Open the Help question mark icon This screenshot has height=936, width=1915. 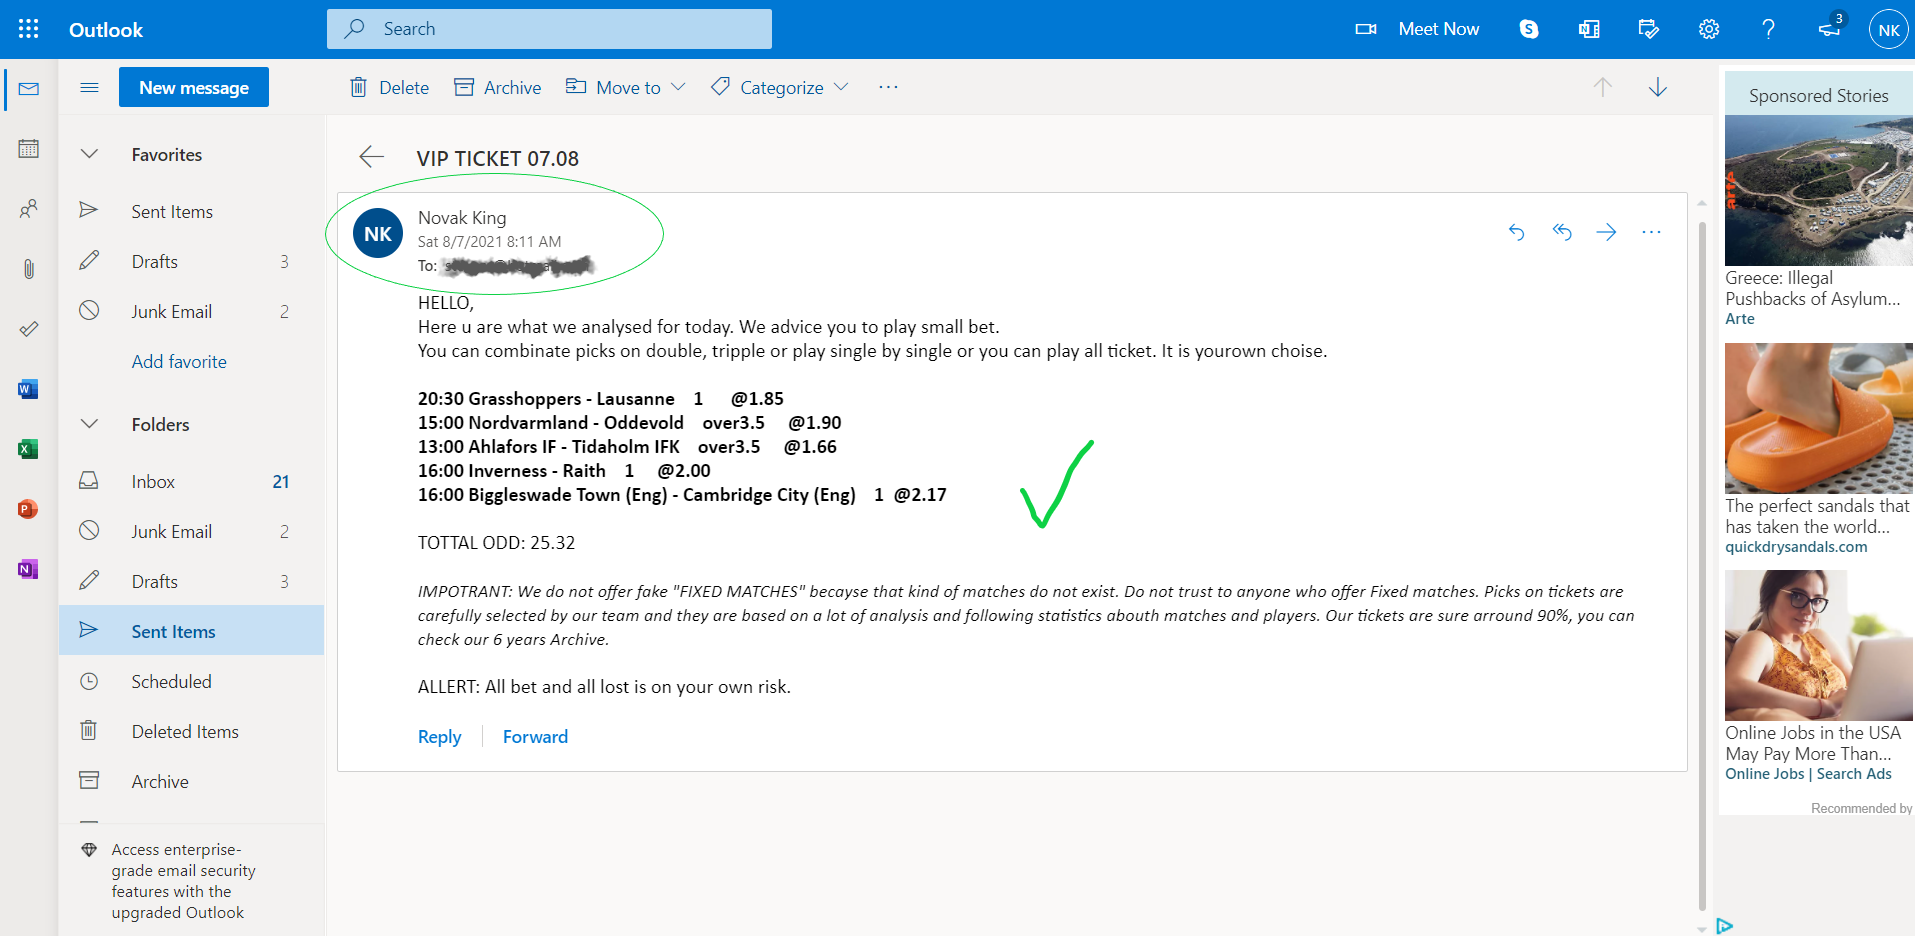pos(1768,29)
